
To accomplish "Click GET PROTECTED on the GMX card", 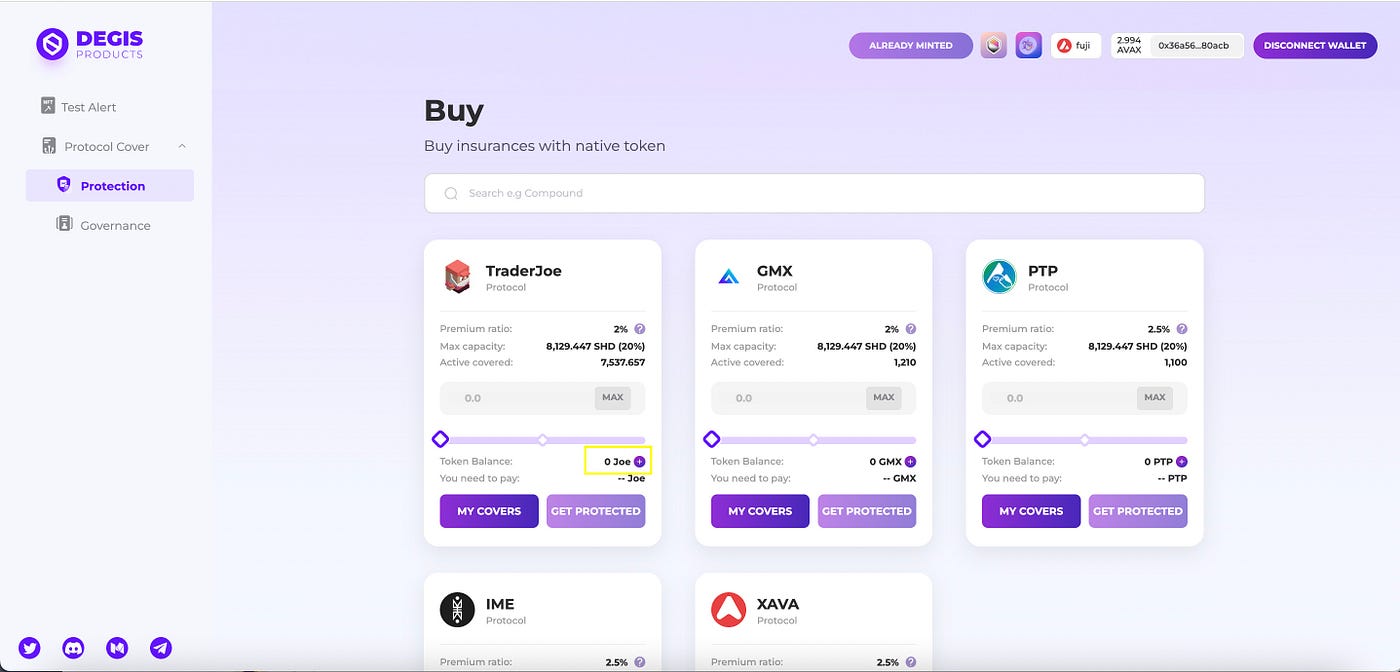I will (866, 511).
